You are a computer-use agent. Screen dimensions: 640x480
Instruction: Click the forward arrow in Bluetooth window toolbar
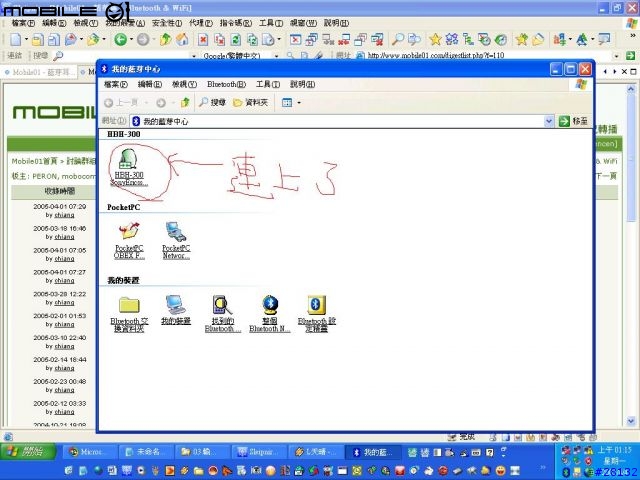pos(161,102)
